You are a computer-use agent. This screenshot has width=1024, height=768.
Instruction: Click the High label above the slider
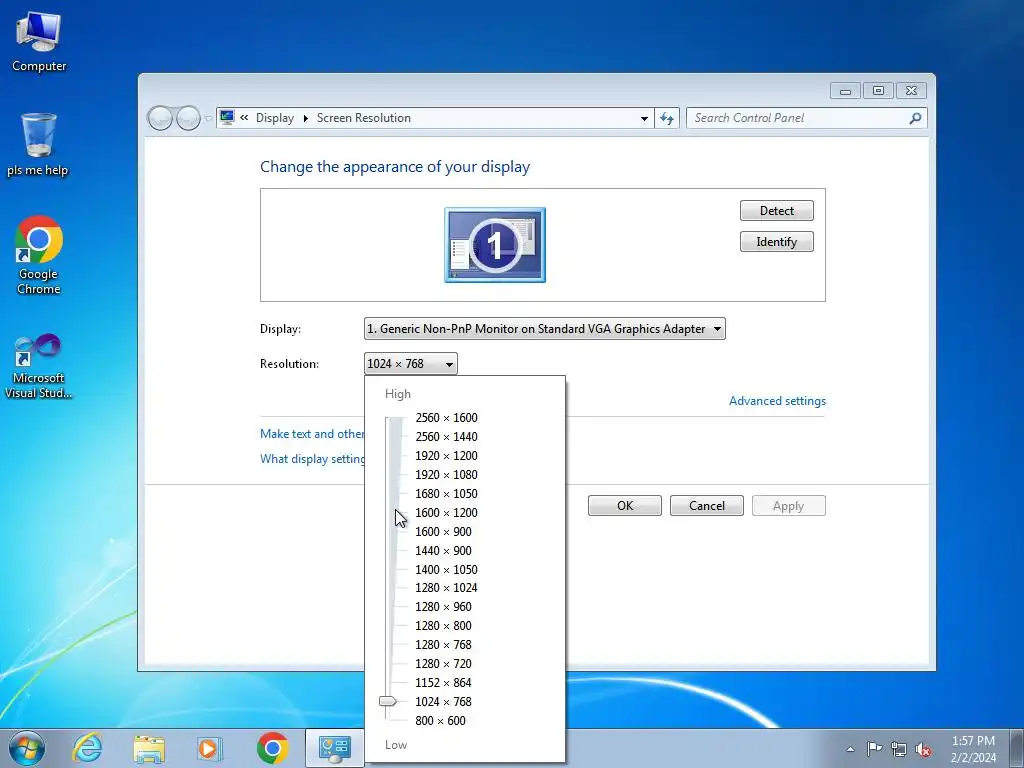[x=398, y=394]
